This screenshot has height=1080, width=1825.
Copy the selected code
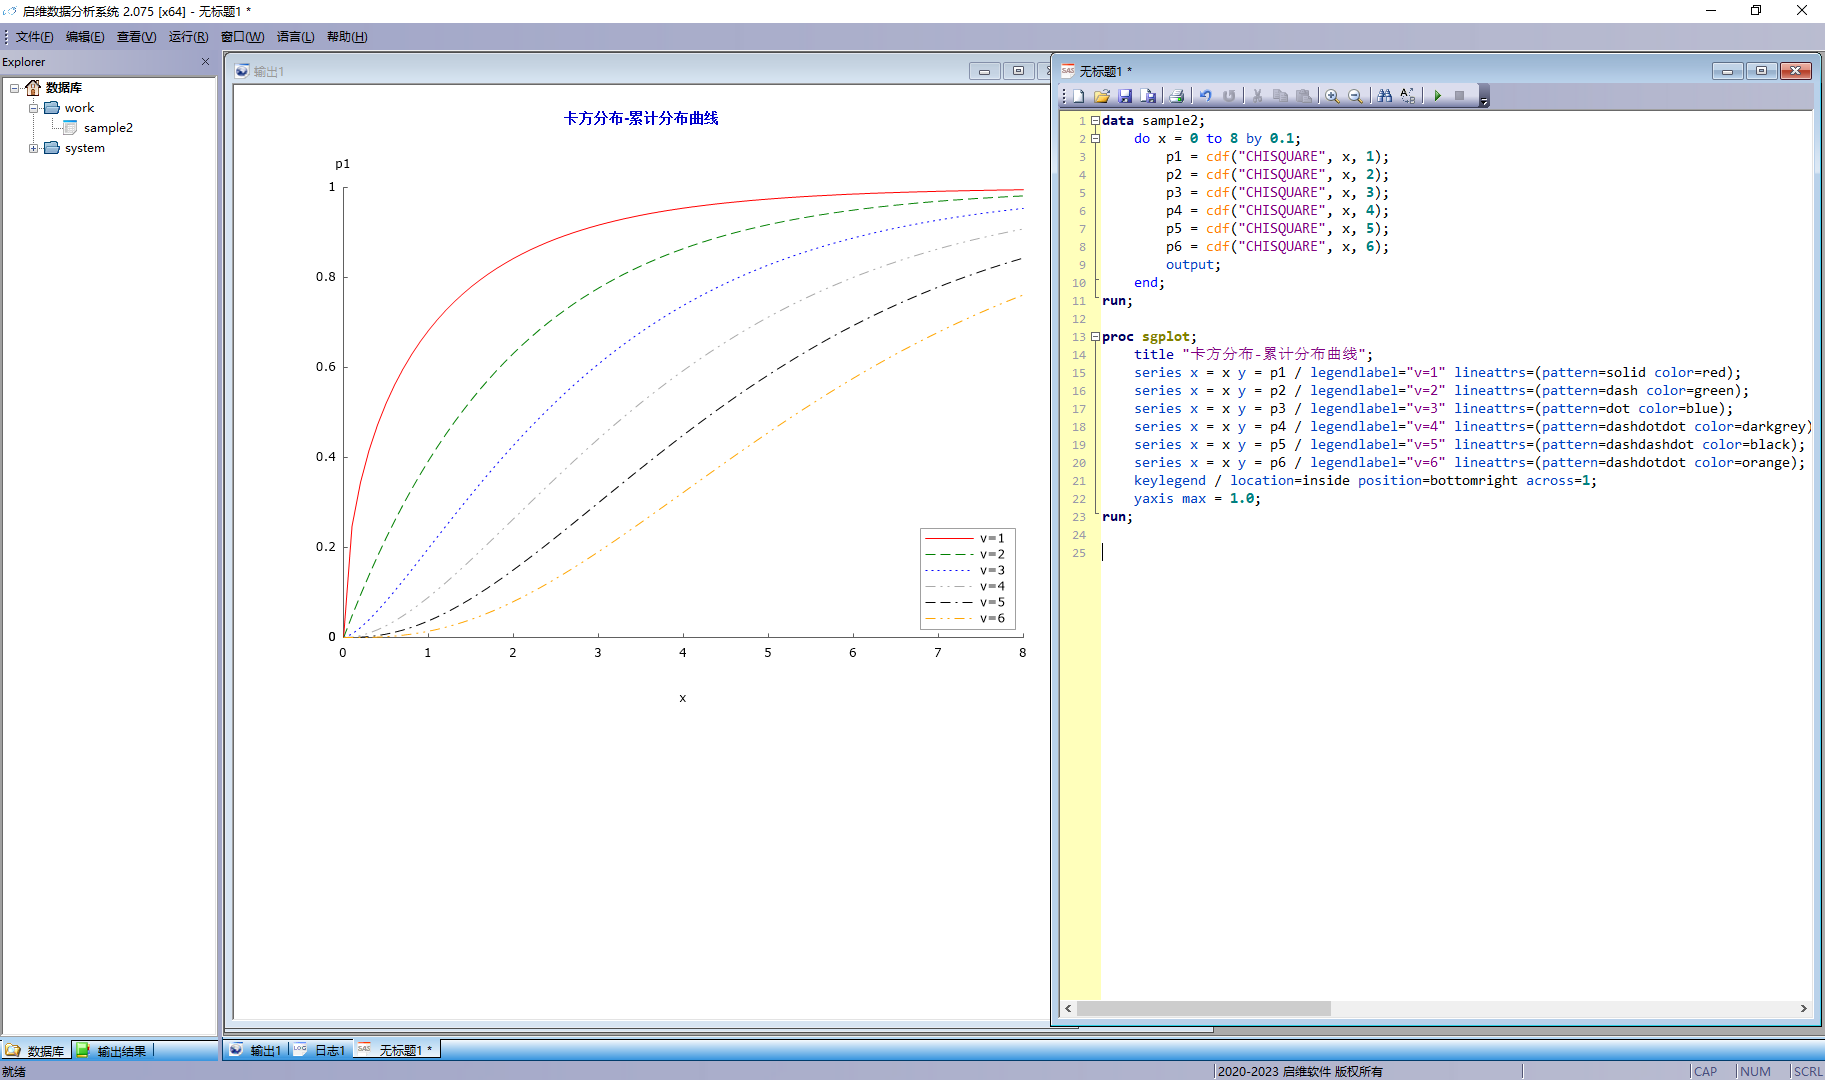click(1280, 96)
